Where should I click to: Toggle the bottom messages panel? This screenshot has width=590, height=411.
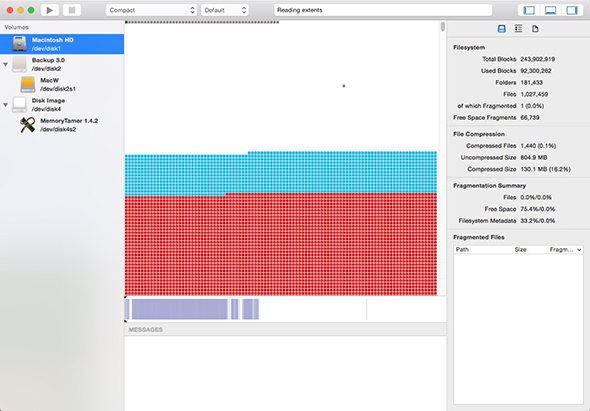[550, 10]
